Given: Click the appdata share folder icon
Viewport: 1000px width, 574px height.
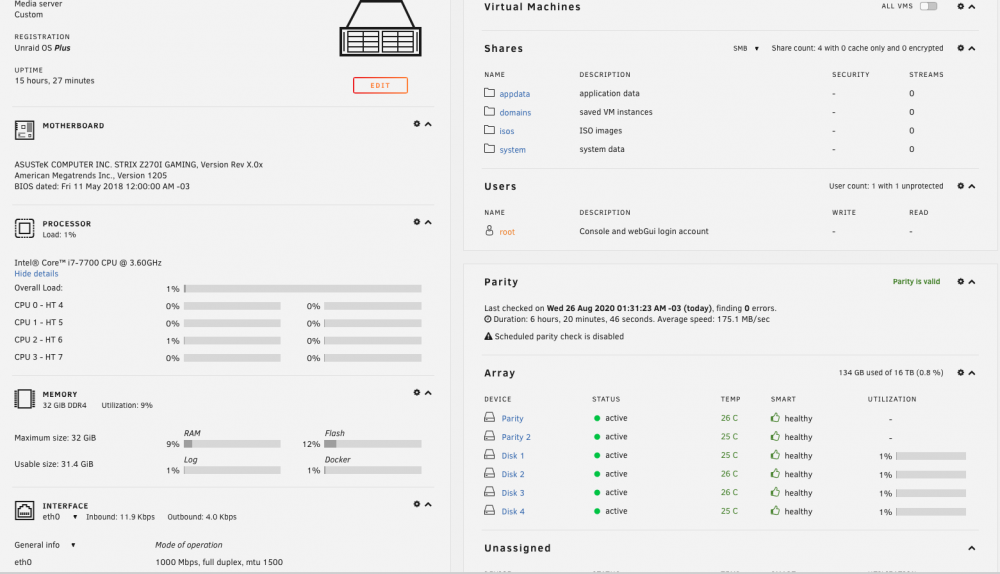Looking at the screenshot, I should coord(489,92).
